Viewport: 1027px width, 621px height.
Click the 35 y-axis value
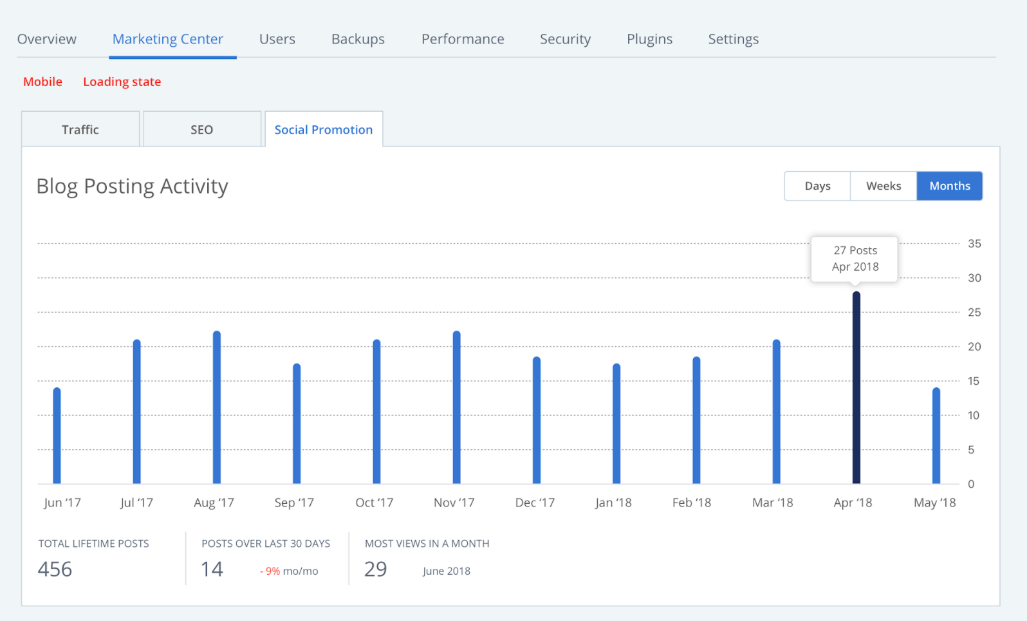tap(975, 244)
